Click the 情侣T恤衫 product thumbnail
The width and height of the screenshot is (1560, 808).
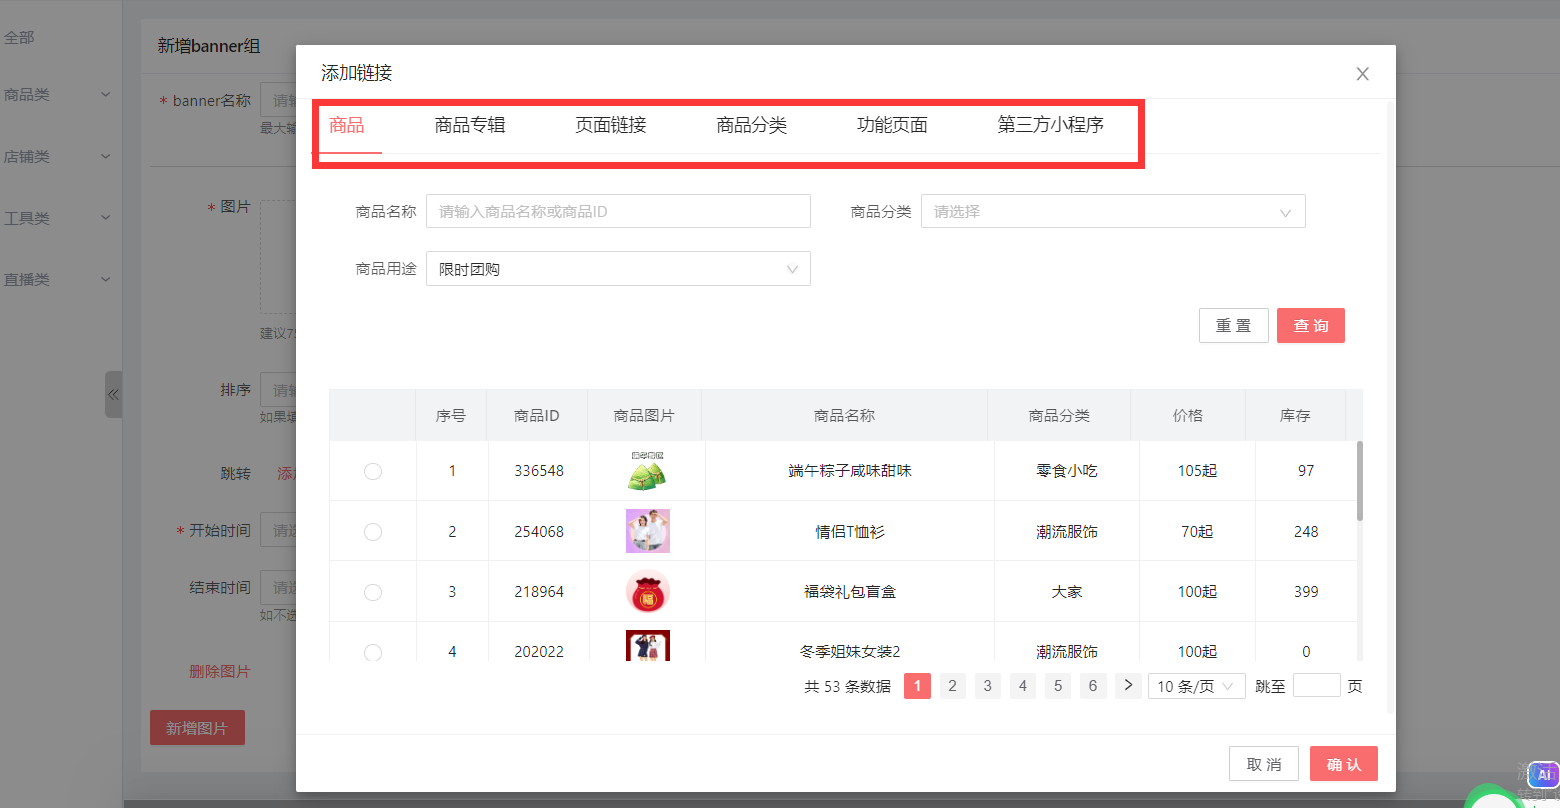tap(647, 531)
